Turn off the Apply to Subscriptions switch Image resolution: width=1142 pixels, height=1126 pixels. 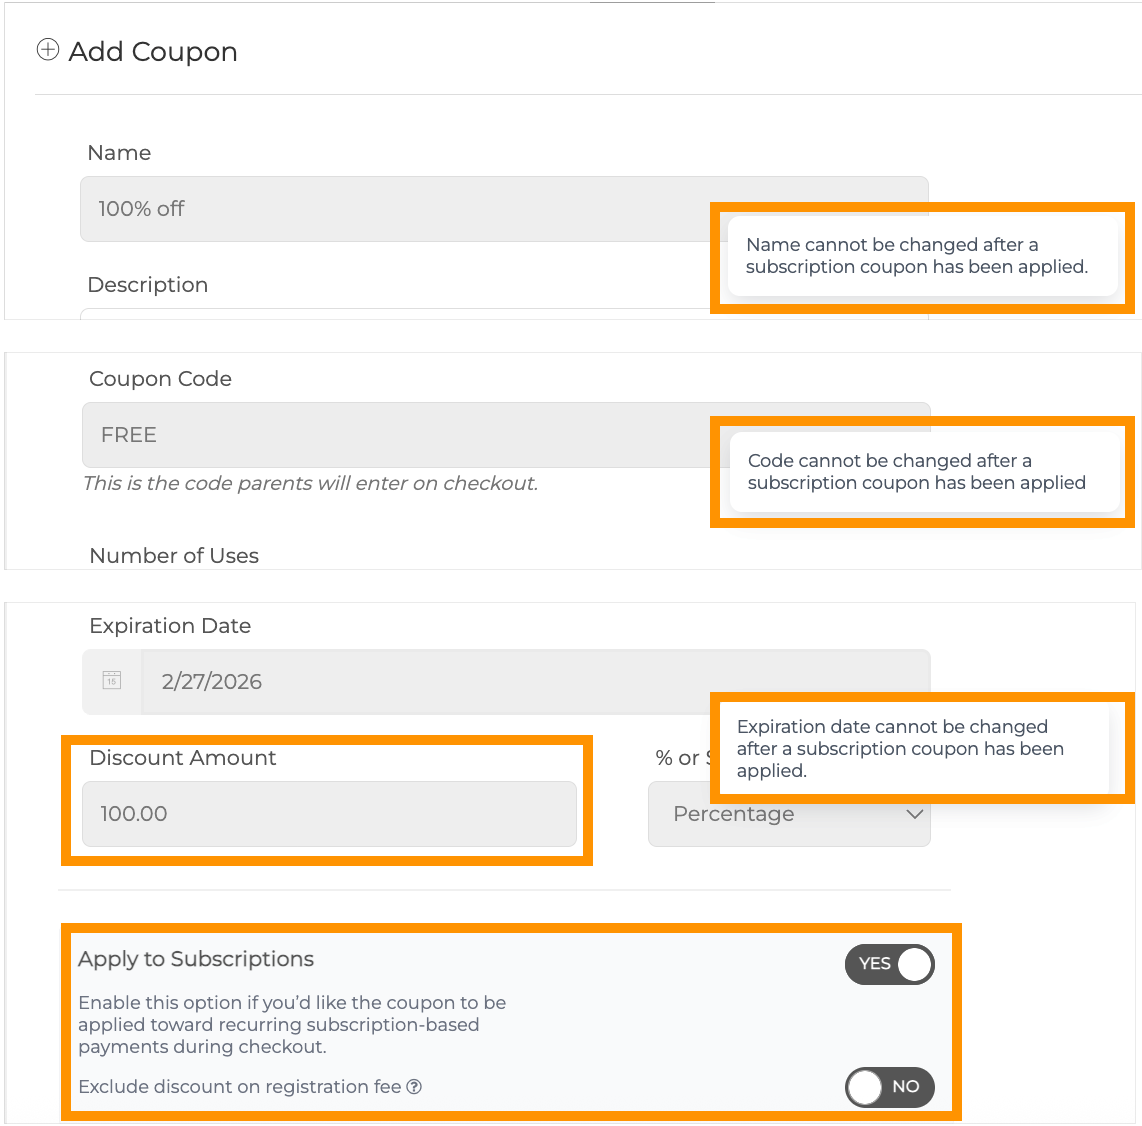coord(889,964)
